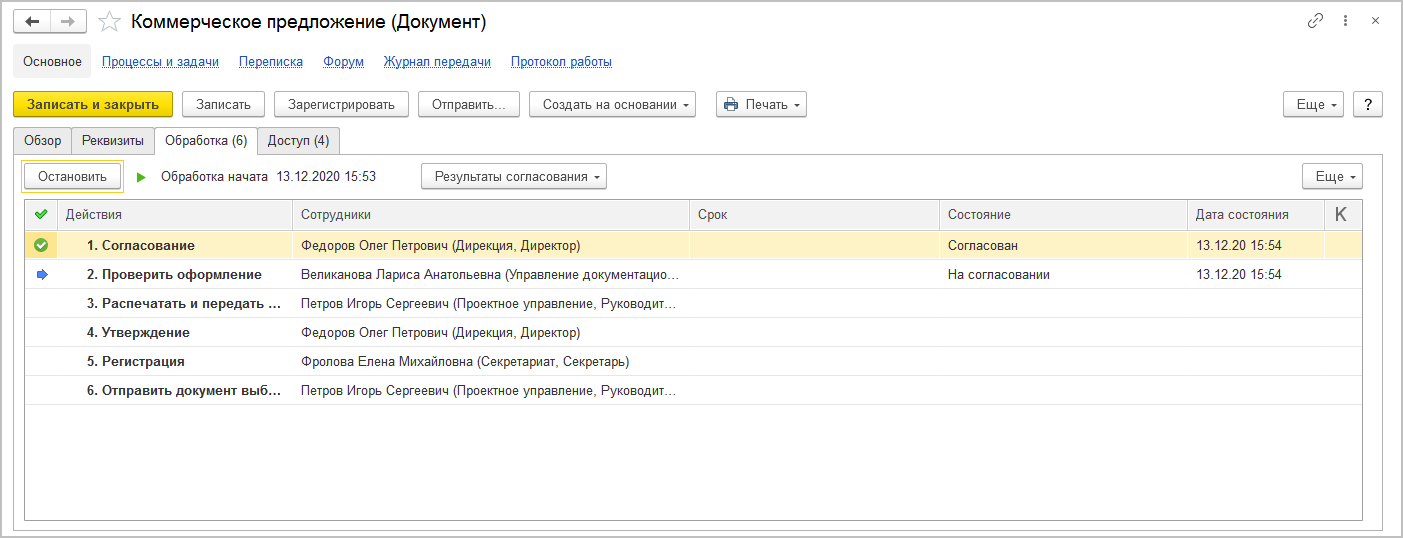Viewport: 1403px width, 538px height.
Task: Open the top Еще menu
Action: click(1313, 104)
